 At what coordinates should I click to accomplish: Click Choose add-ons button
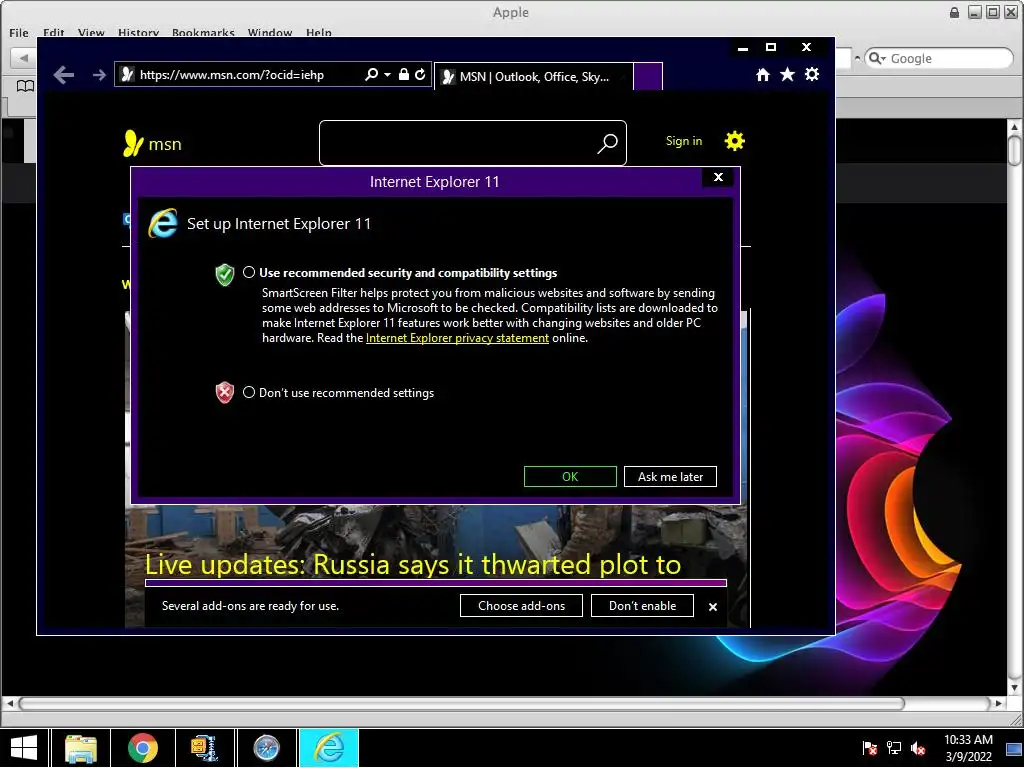pos(521,605)
